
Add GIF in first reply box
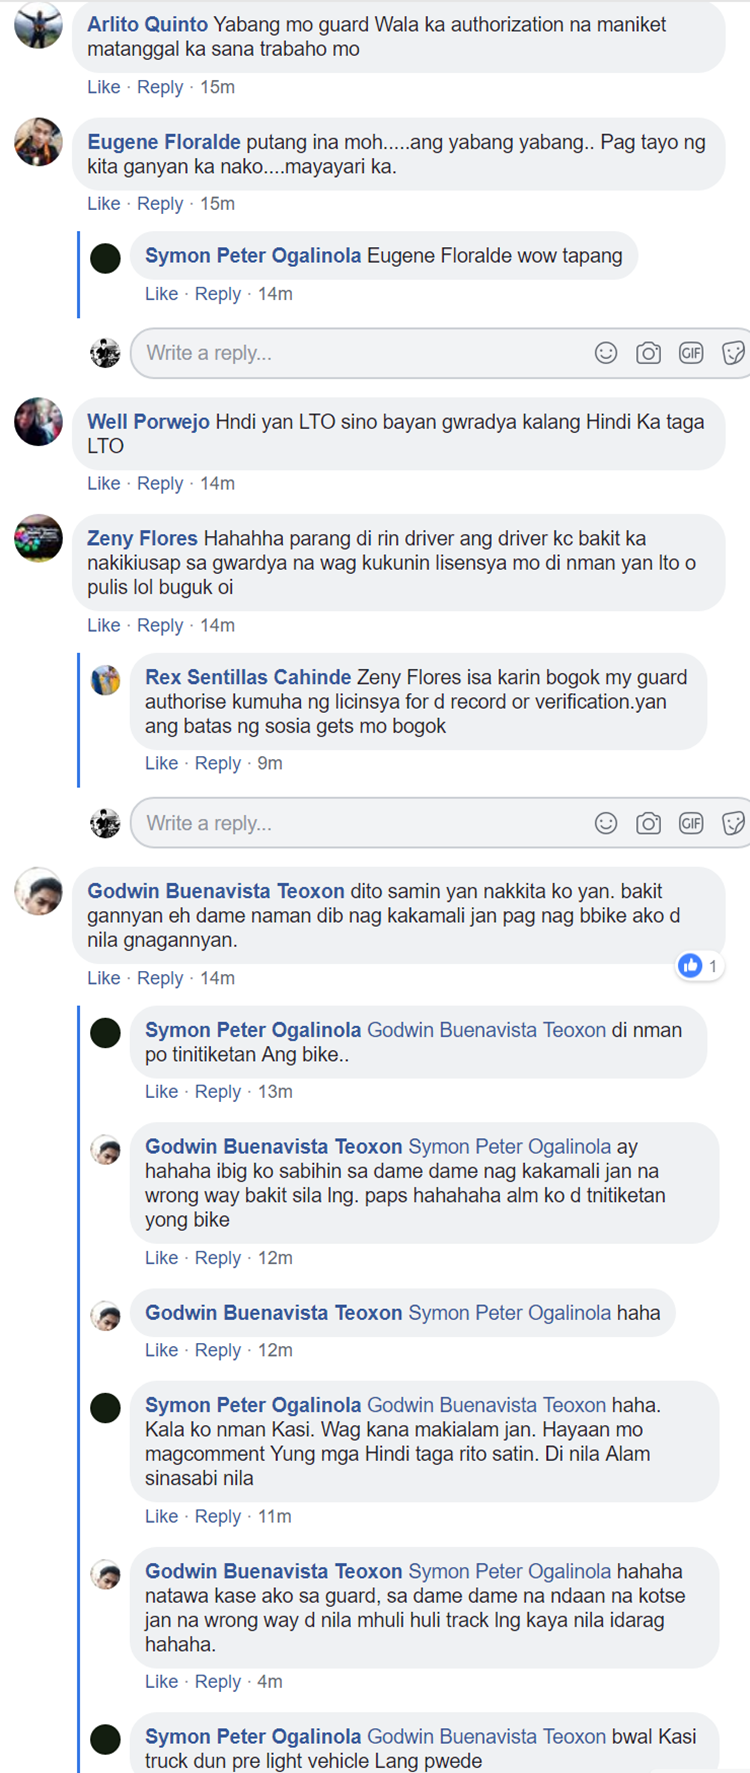coord(691,353)
